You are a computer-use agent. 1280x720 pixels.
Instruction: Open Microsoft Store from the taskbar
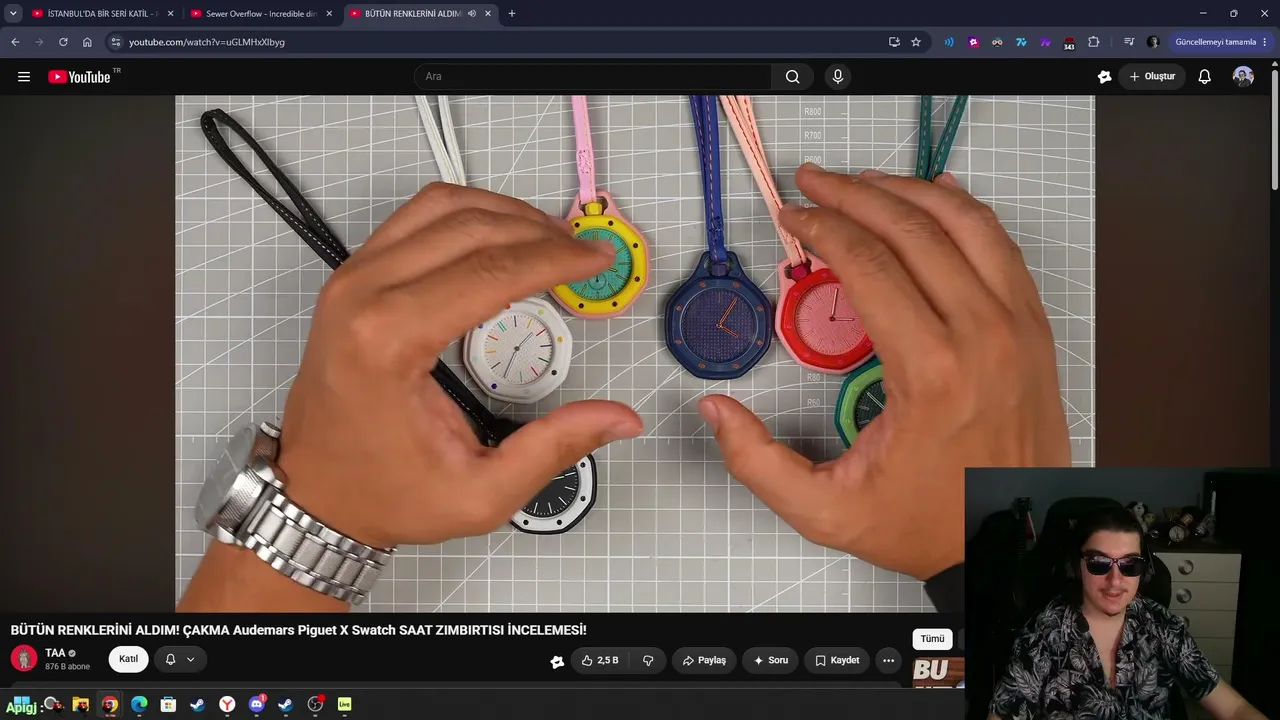click(168, 705)
